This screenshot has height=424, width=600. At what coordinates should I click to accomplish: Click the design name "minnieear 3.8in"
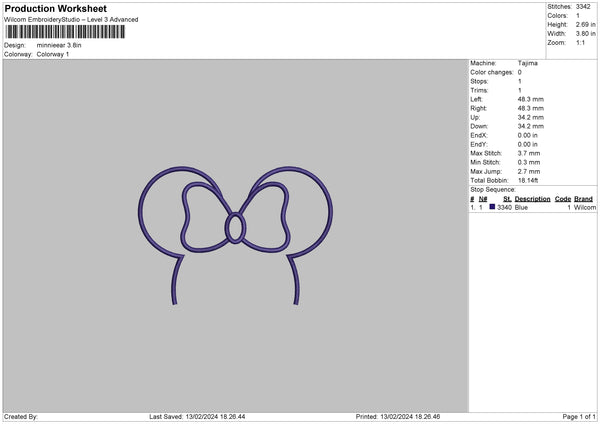point(59,45)
